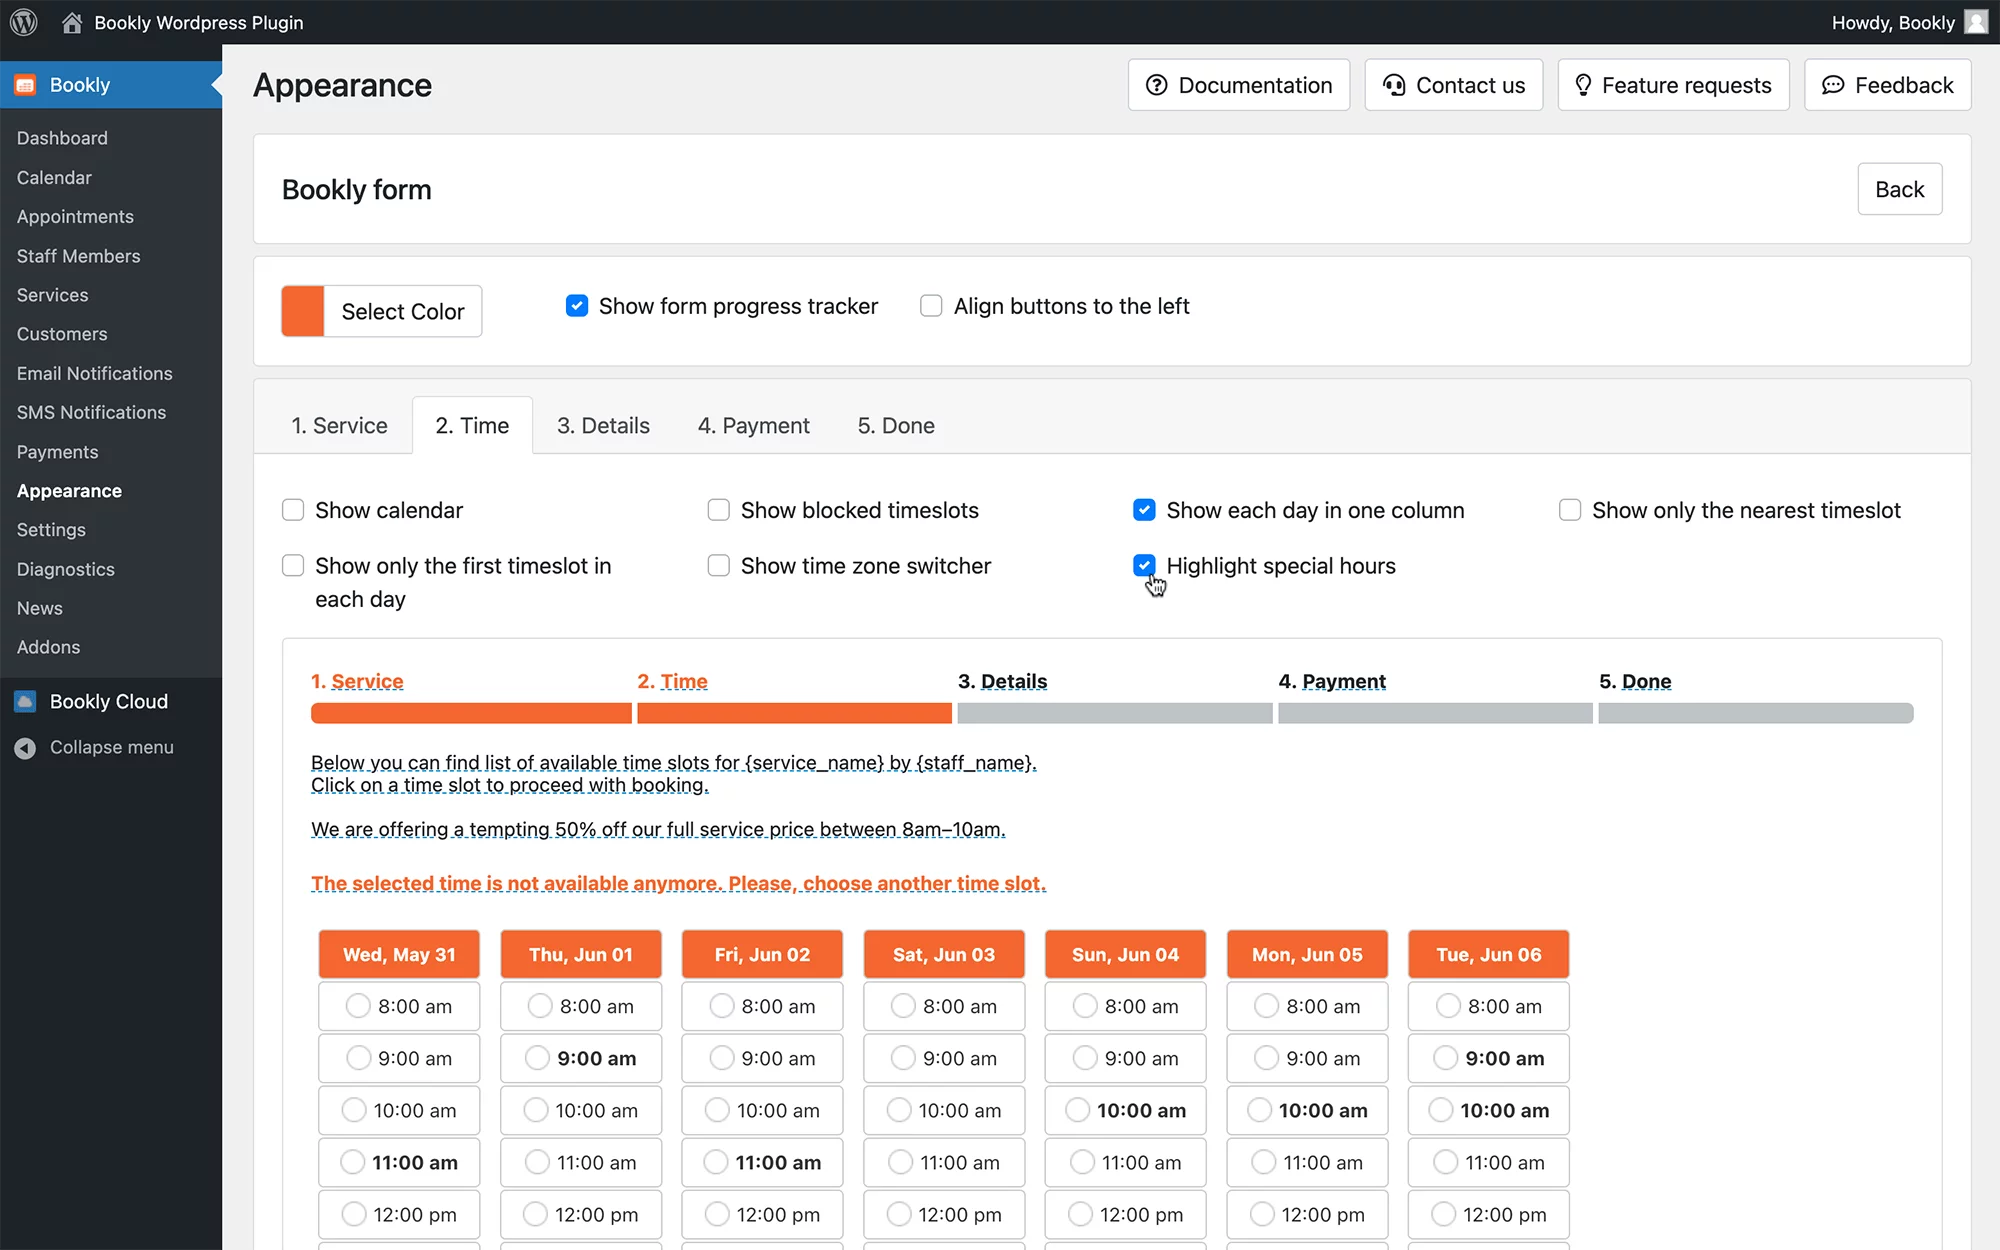This screenshot has height=1250, width=2000.
Task: Click the home icon in the admin bar
Action: [x=72, y=22]
